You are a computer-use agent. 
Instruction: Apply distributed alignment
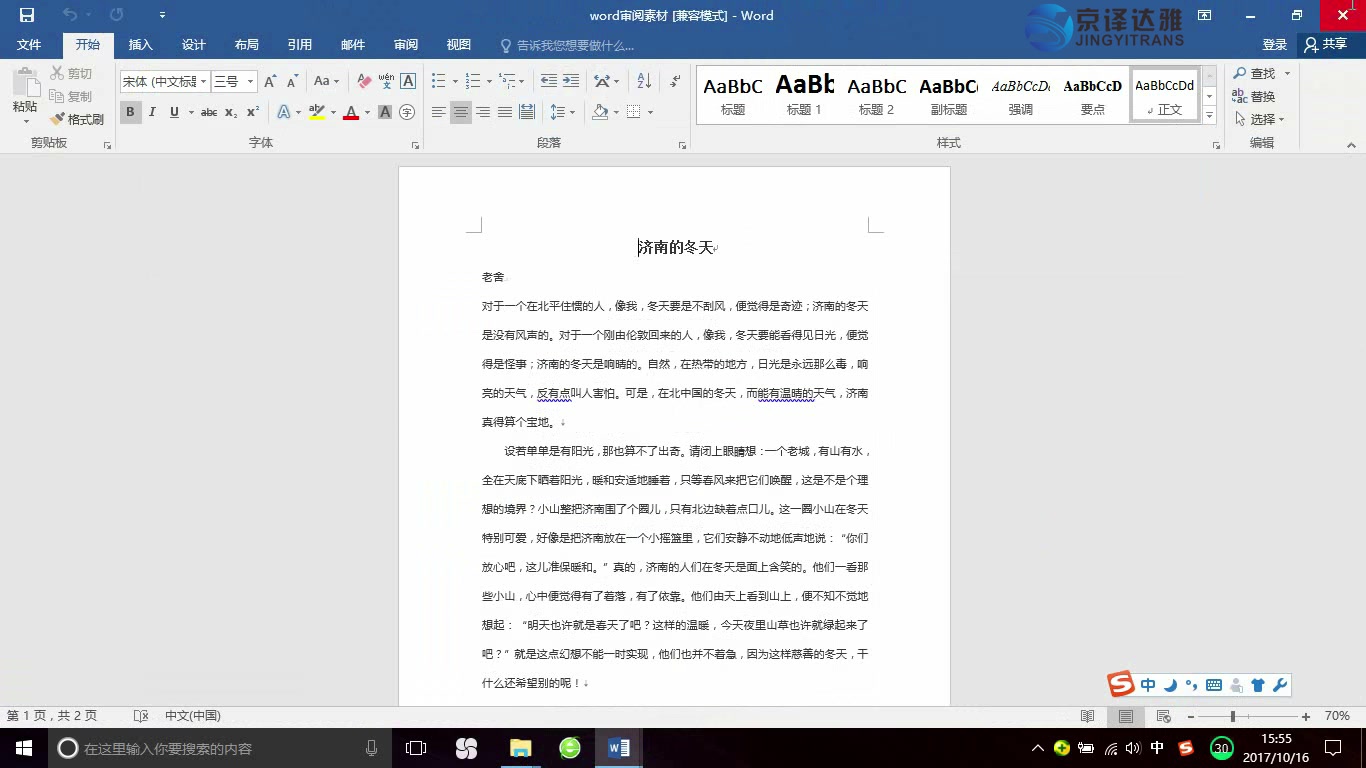(527, 112)
